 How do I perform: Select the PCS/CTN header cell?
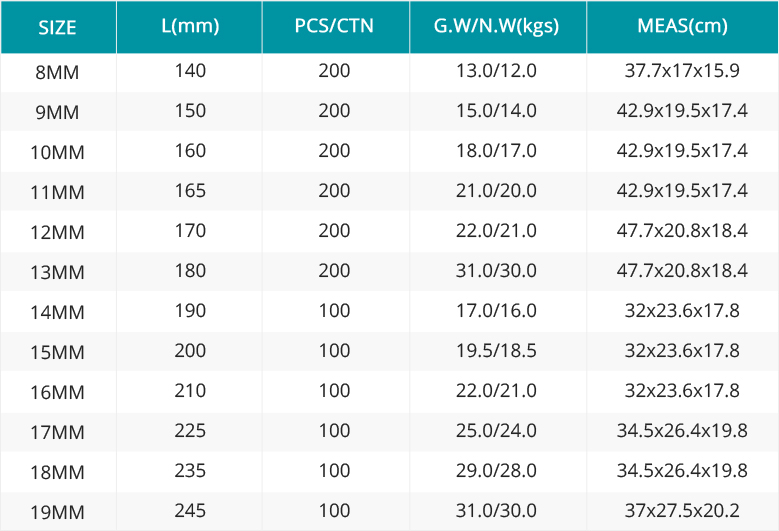(x=334, y=26)
